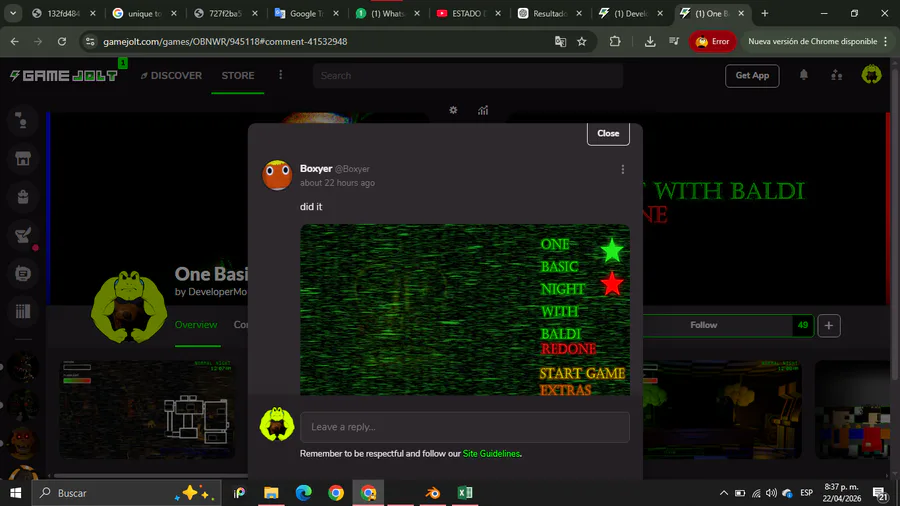
Task: Open Boxyer's profile name link
Action: coord(316,169)
